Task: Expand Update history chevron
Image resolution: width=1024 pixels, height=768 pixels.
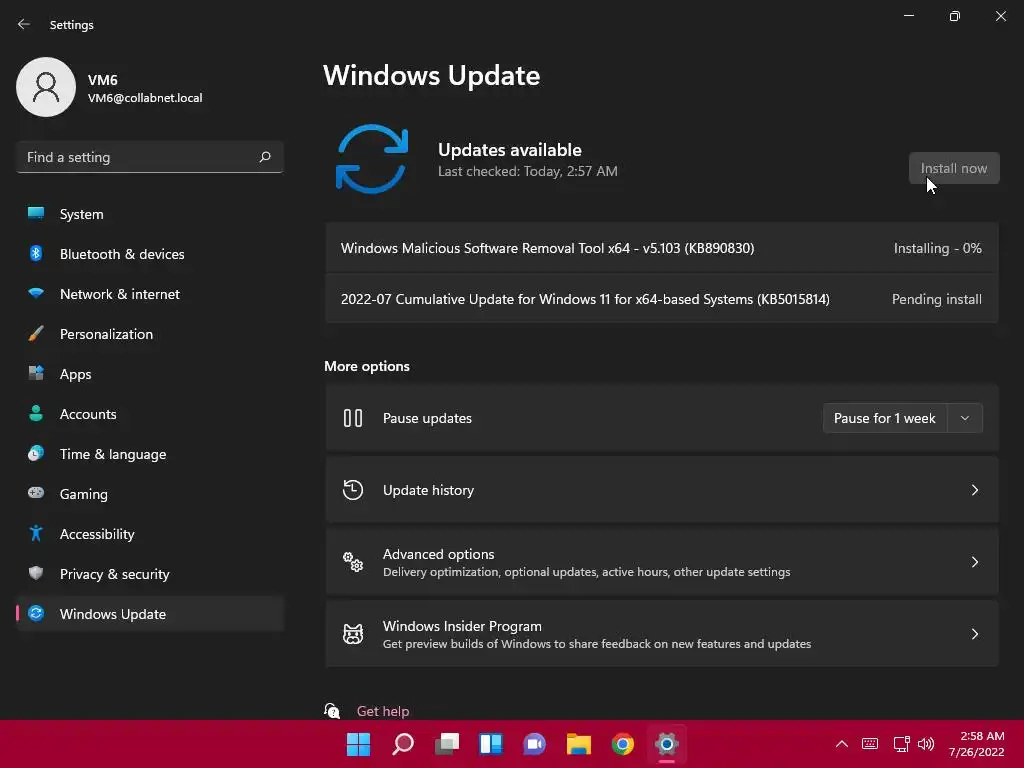Action: click(x=974, y=490)
